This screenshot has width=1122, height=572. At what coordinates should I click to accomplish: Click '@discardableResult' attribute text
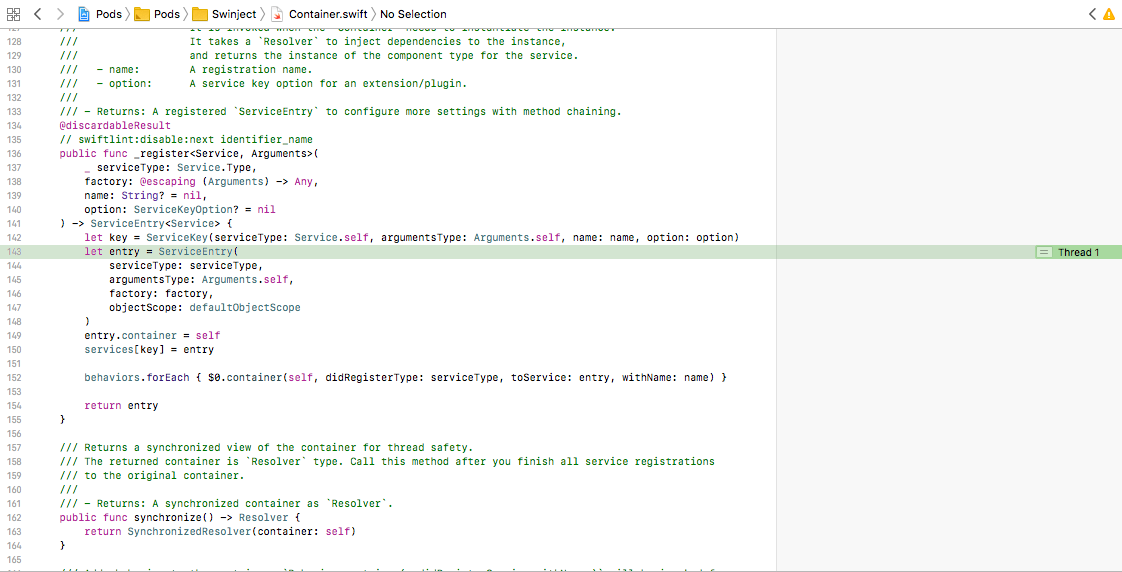click(115, 126)
